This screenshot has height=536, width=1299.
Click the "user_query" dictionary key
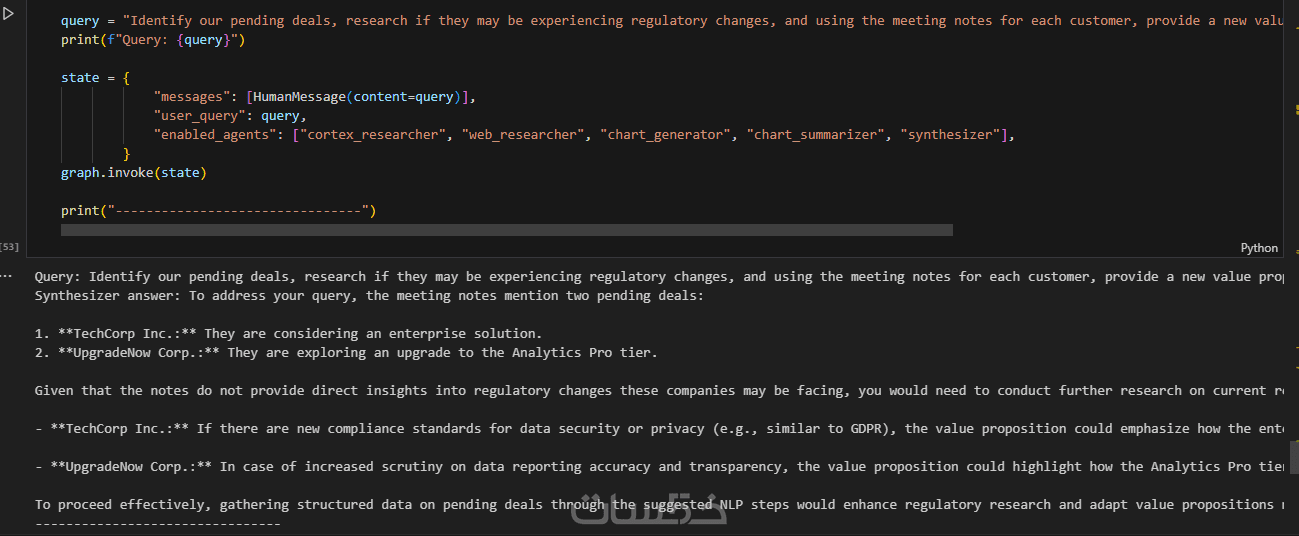tap(199, 116)
